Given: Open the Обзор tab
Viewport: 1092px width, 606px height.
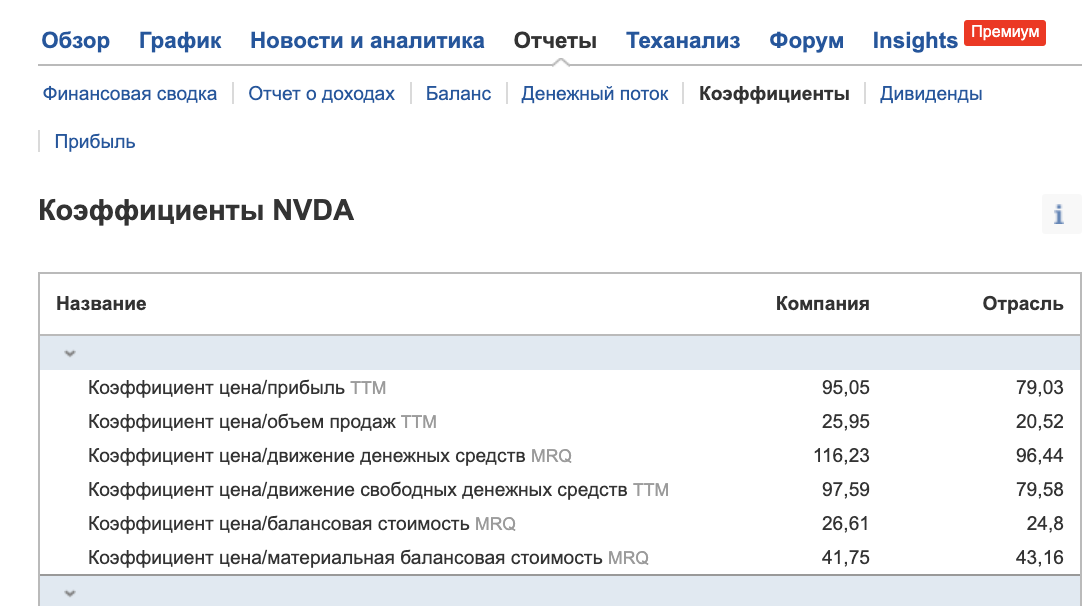Looking at the screenshot, I should tap(75, 40).
